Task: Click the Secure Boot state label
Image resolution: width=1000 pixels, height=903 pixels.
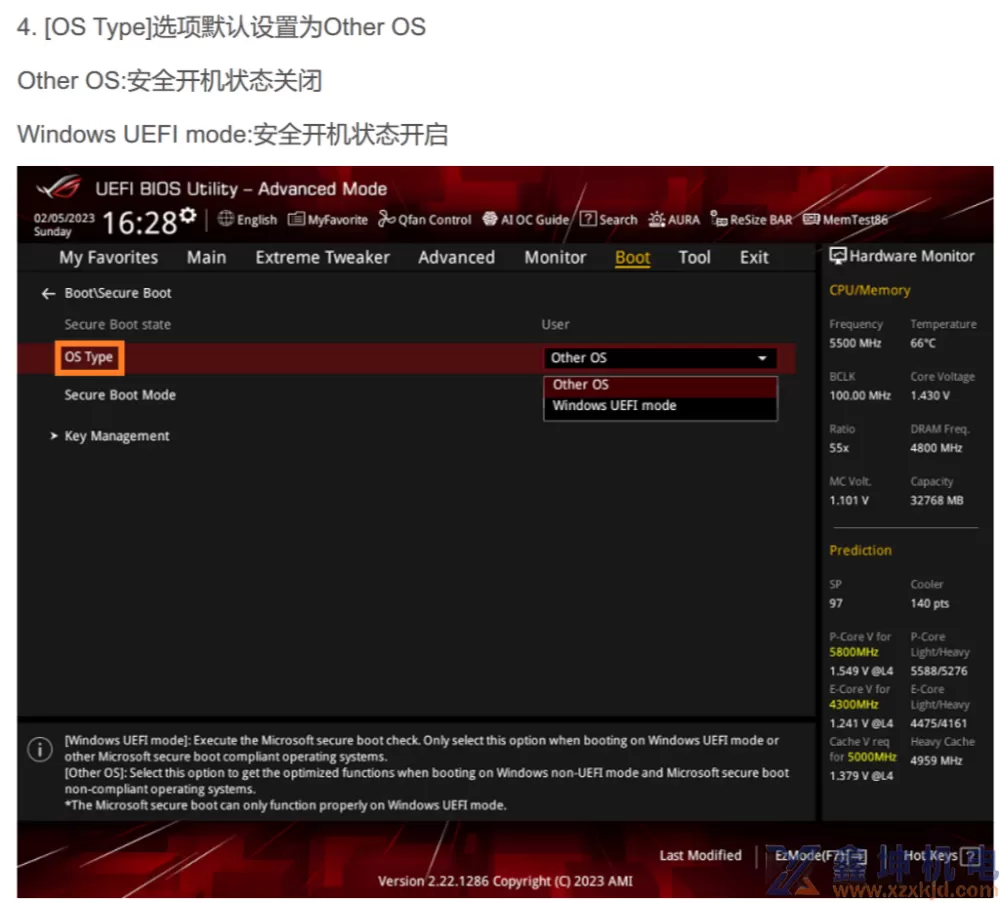Action: [117, 325]
